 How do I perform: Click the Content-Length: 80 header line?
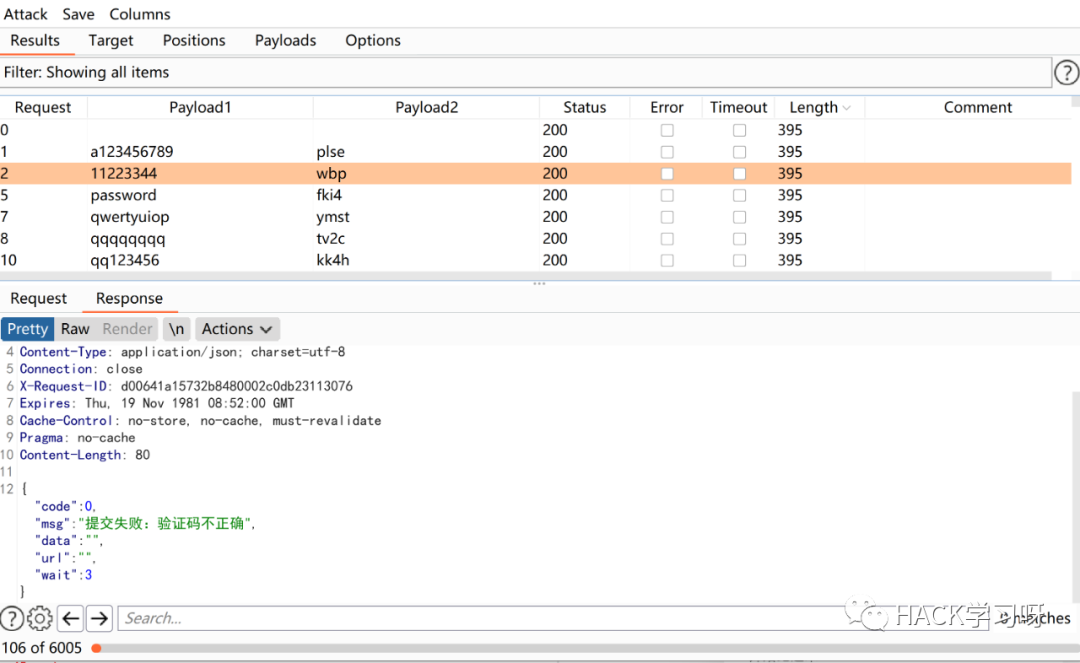(85, 455)
